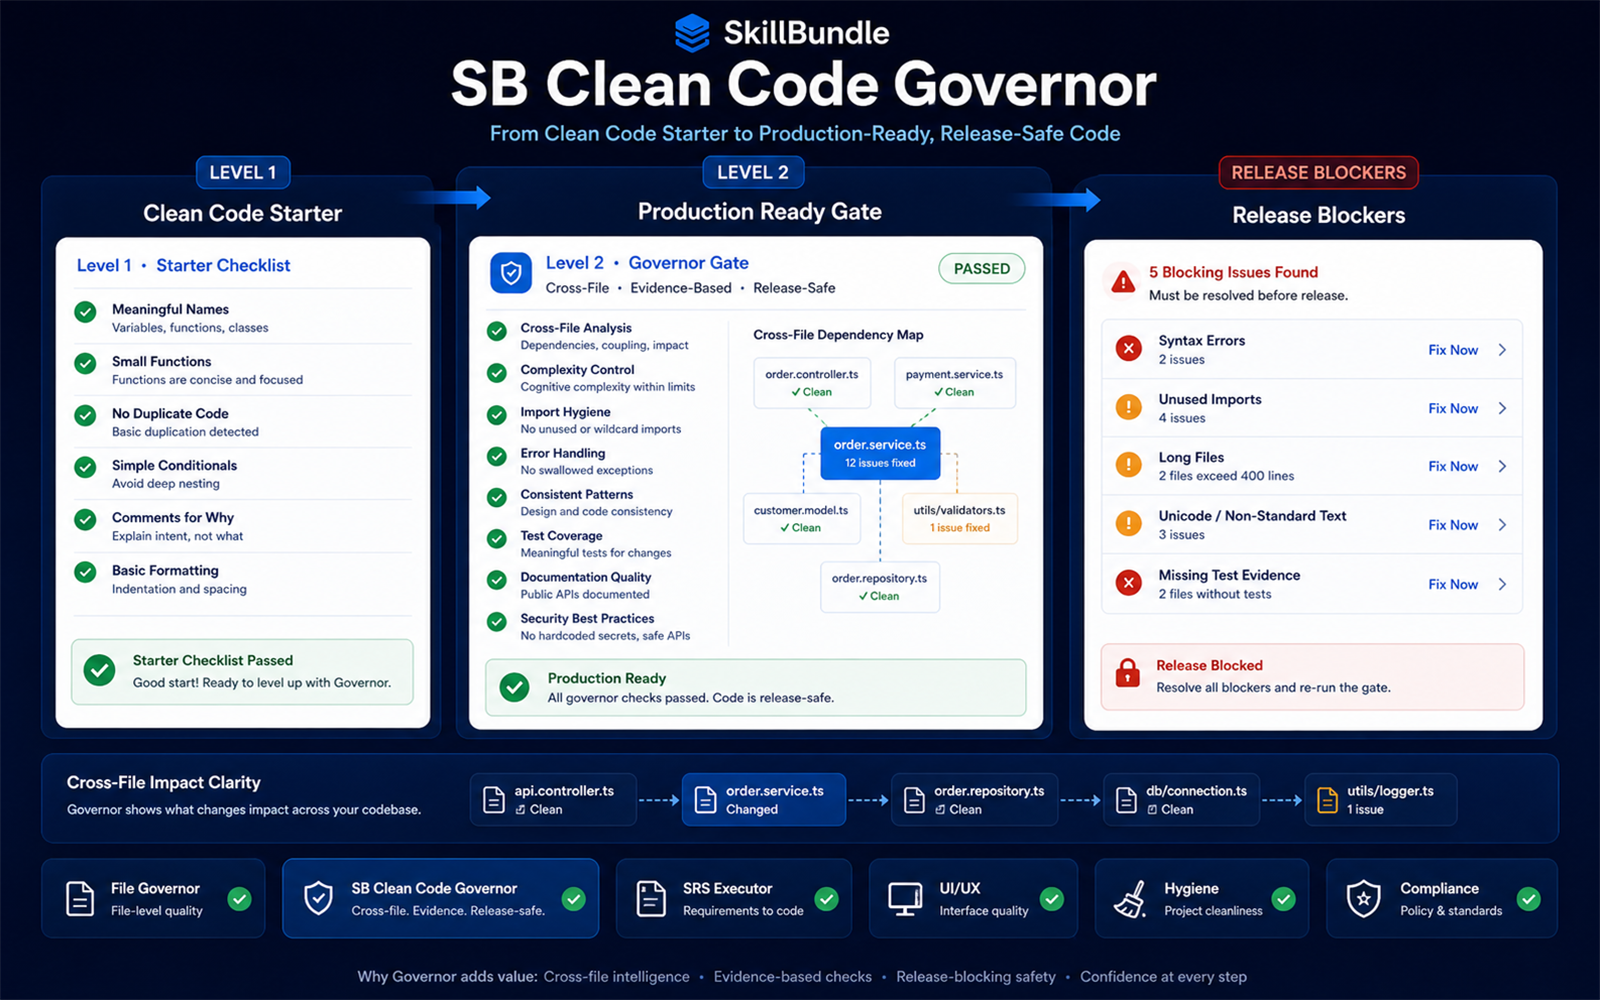Expand the Syntax Errors row chevron

click(x=1502, y=350)
